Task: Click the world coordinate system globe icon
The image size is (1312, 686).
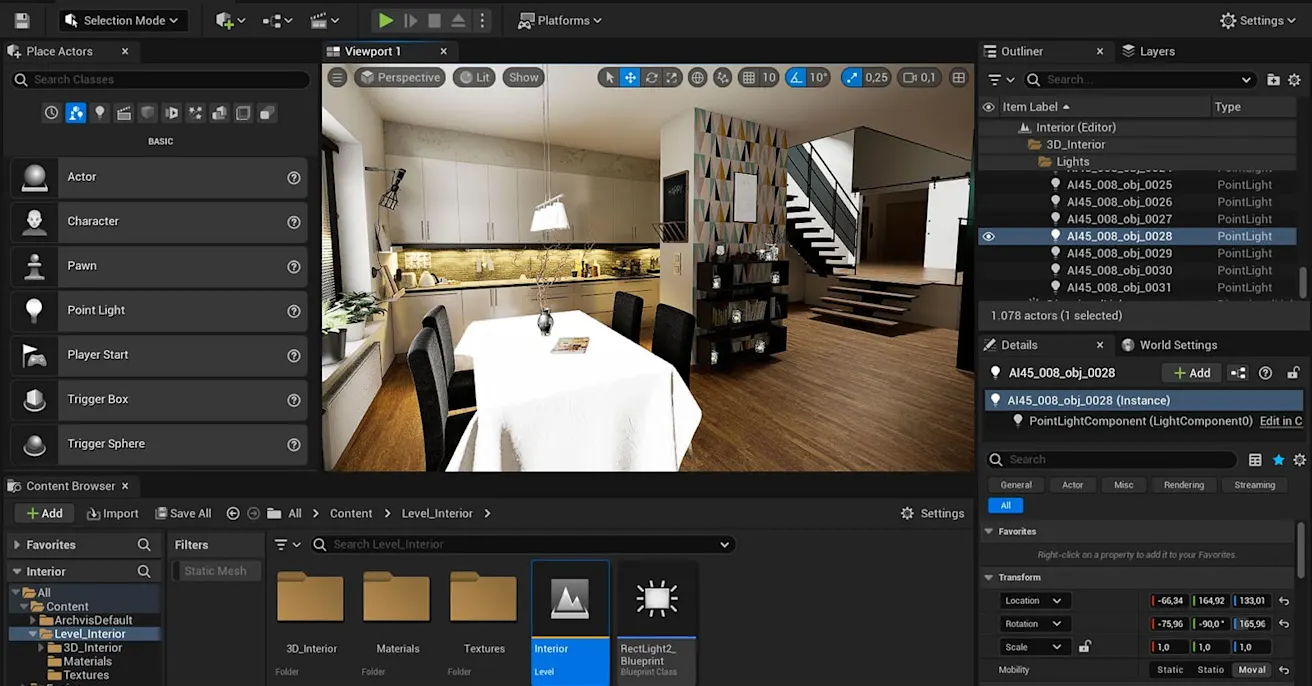Action: coord(698,78)
